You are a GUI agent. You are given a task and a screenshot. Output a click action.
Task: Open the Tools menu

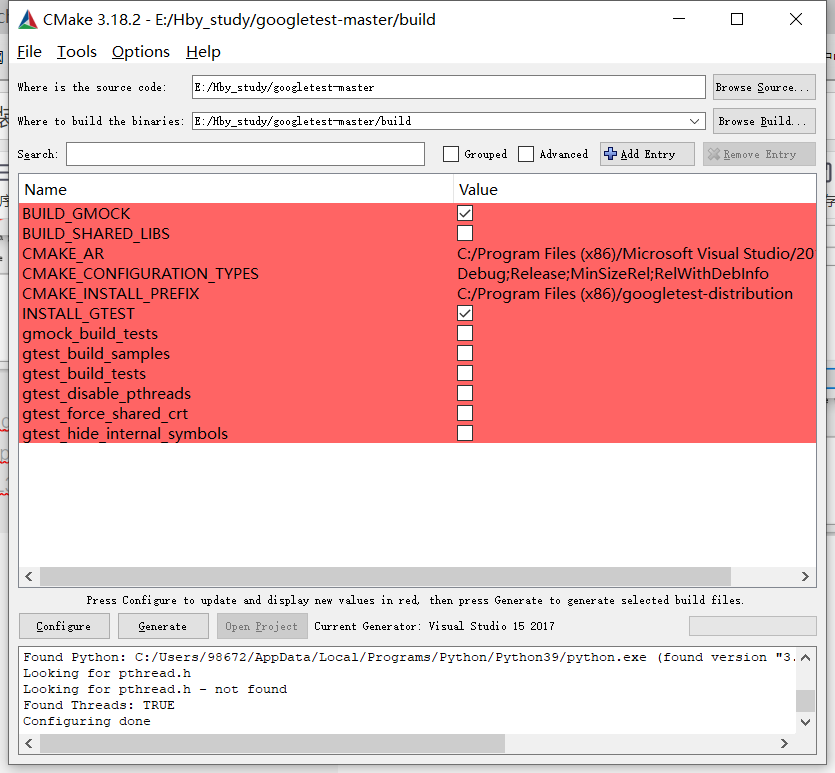click(x=77, y=52)
